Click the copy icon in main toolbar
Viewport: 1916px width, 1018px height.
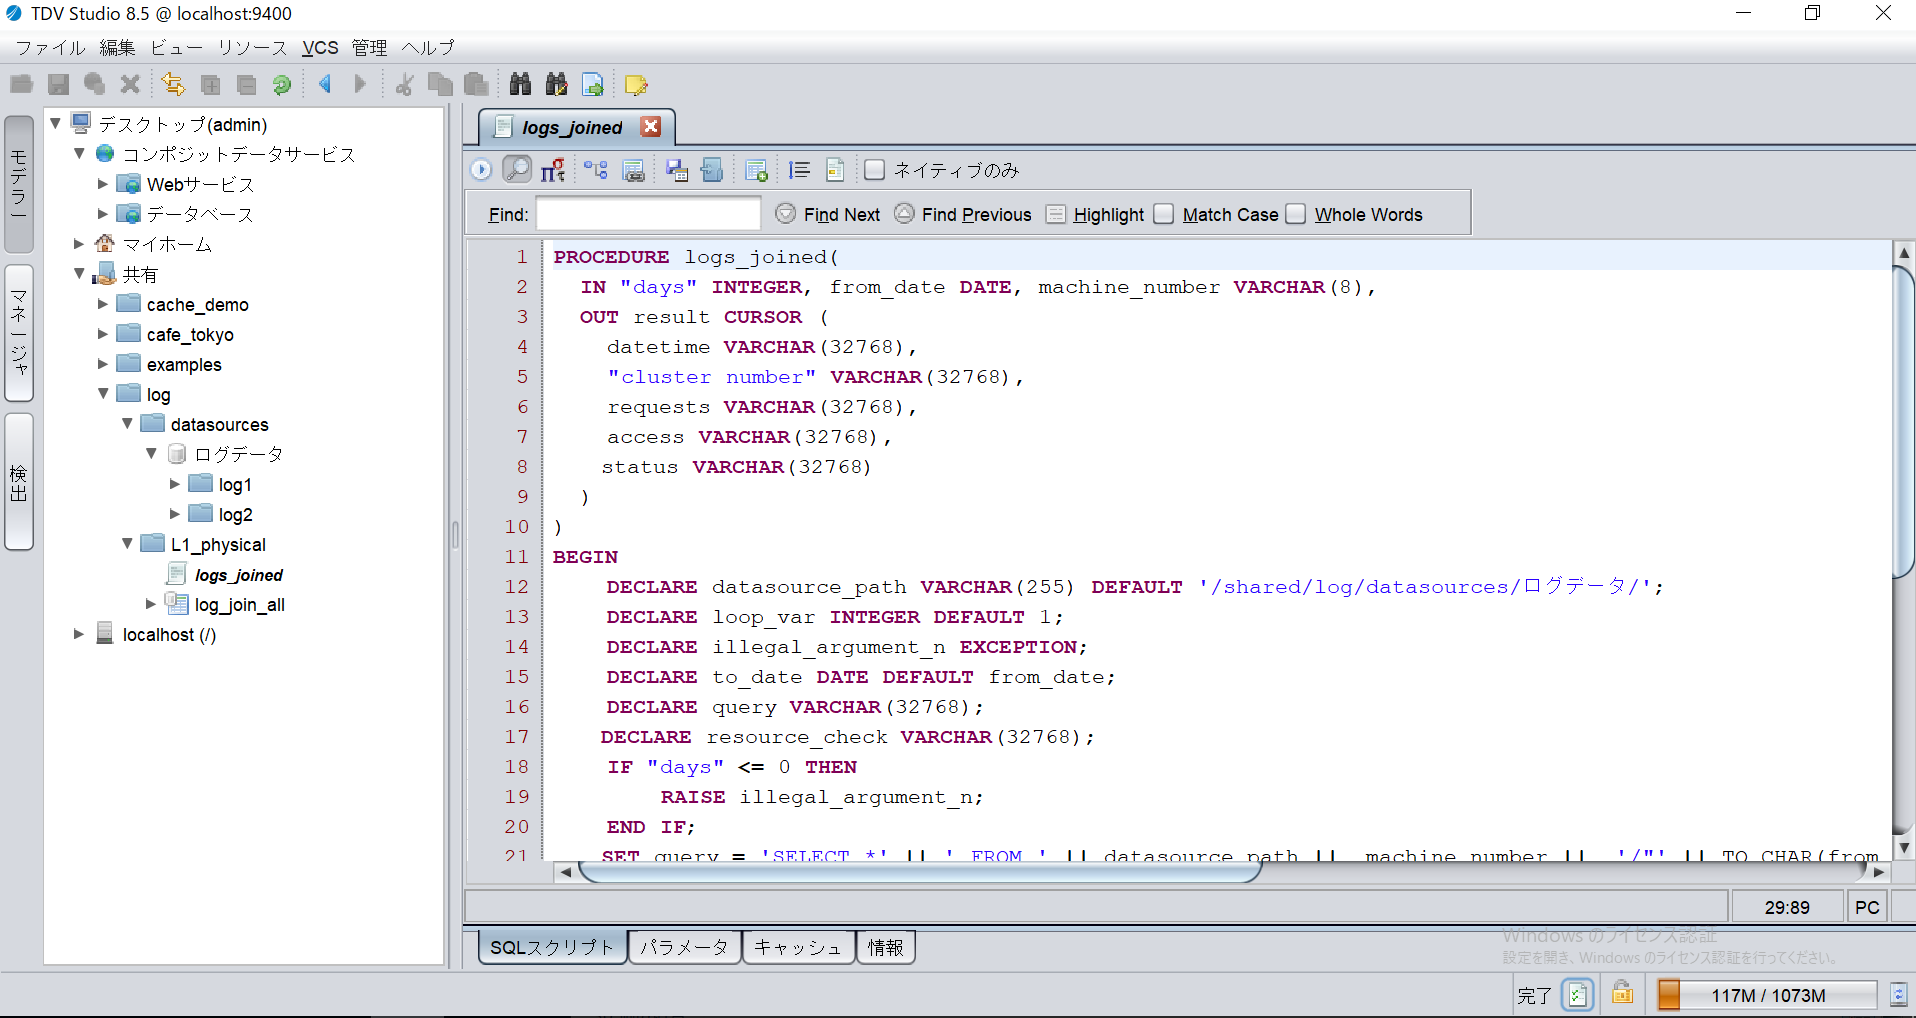coord(440,85)
